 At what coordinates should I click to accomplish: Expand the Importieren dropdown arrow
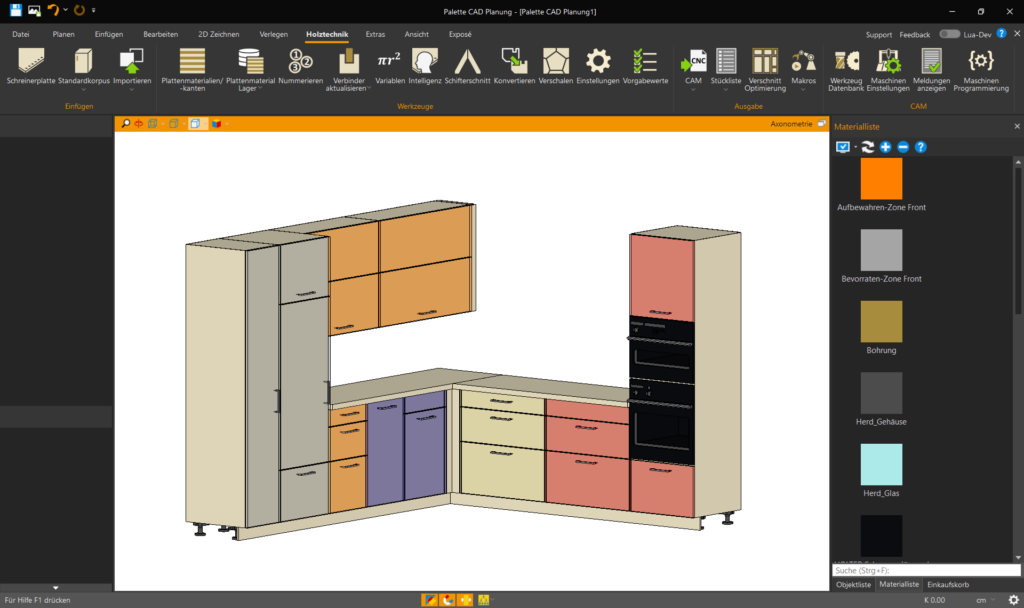click(132, 89)
